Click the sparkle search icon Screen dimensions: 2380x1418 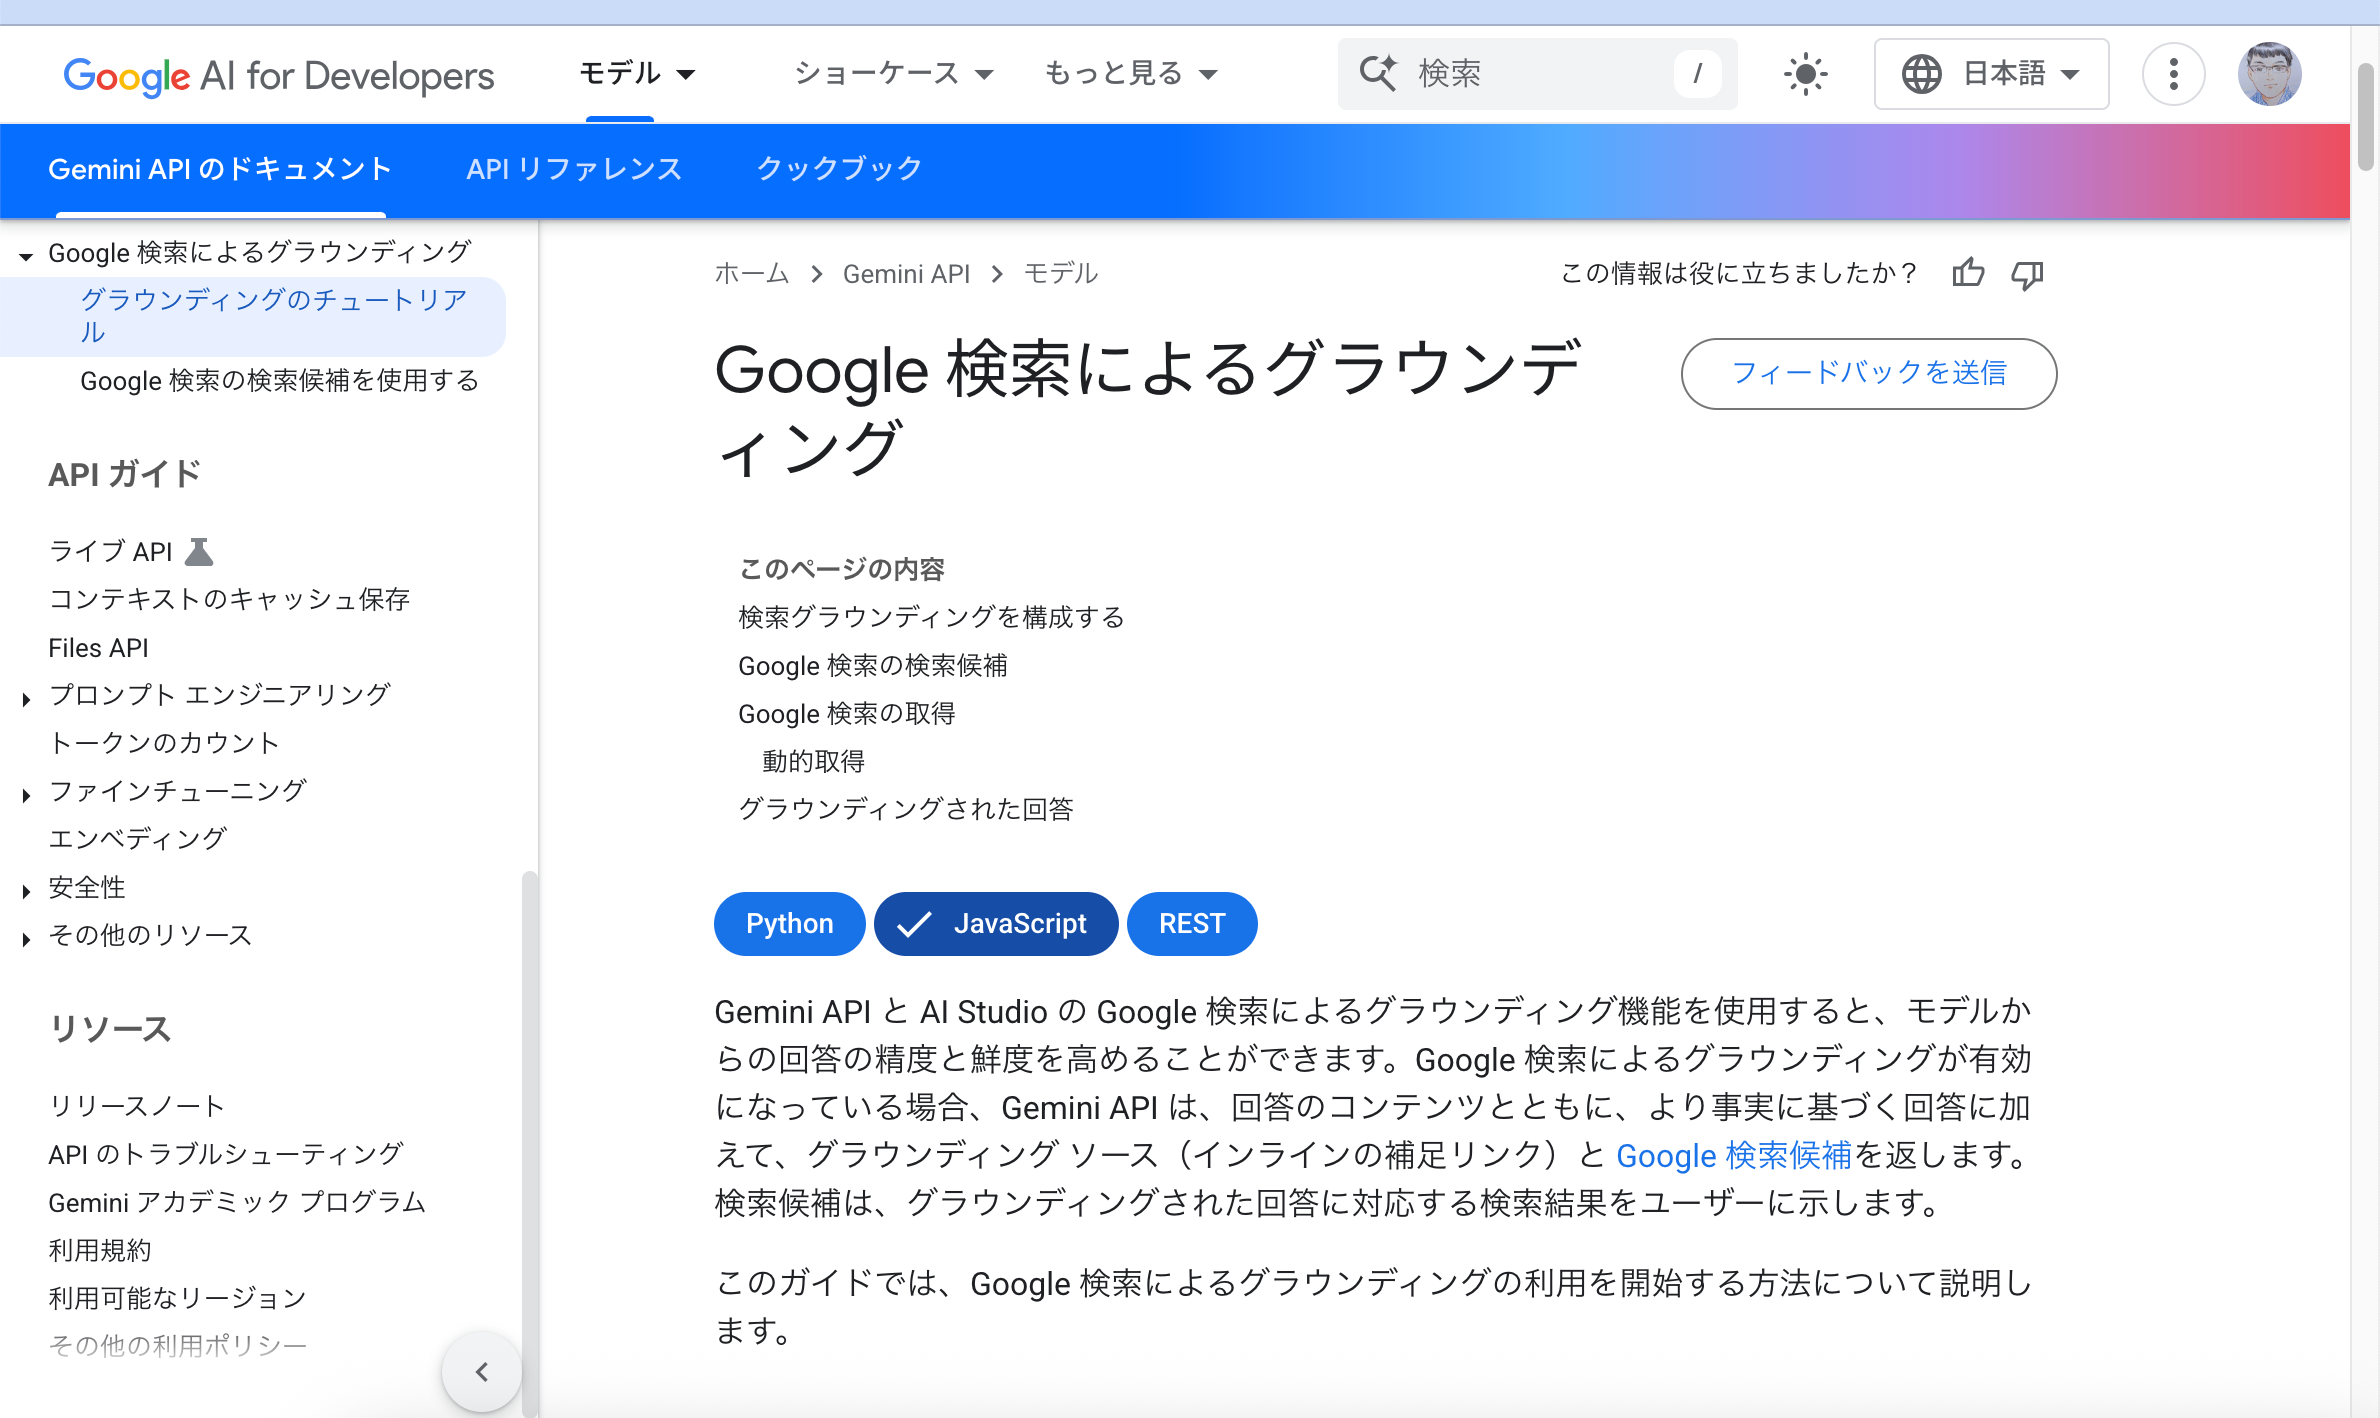[x=1378, y=73]
